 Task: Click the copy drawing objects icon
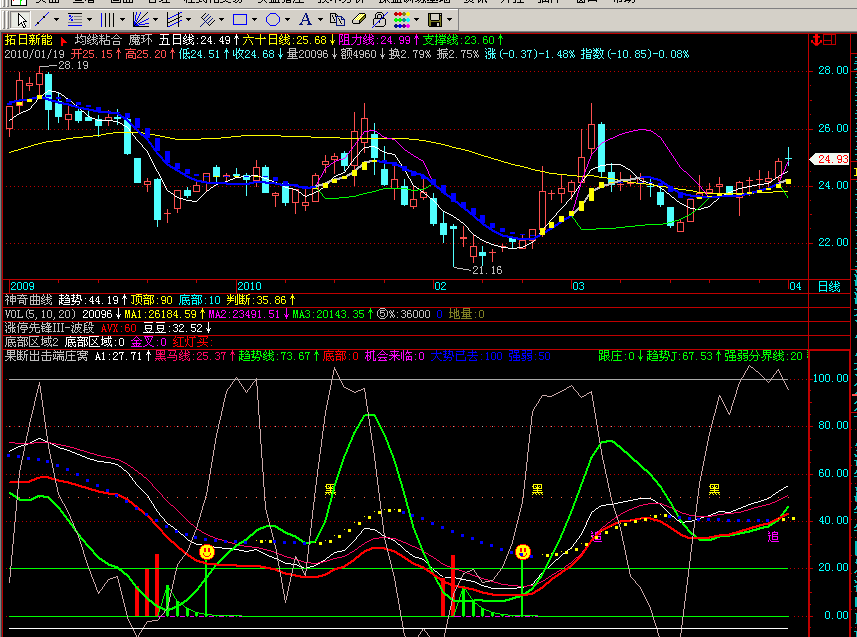pos(337,20)
